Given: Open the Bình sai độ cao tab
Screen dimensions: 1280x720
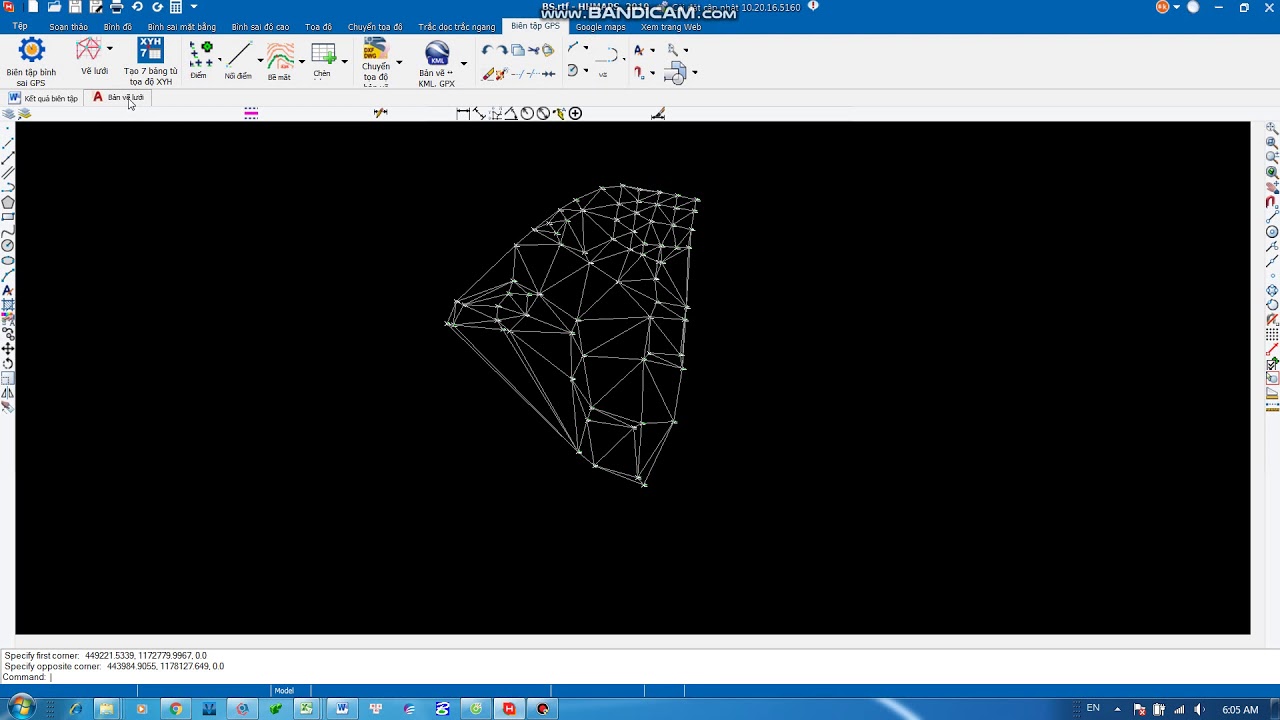Looking at the screenshot, I should 260,27.
